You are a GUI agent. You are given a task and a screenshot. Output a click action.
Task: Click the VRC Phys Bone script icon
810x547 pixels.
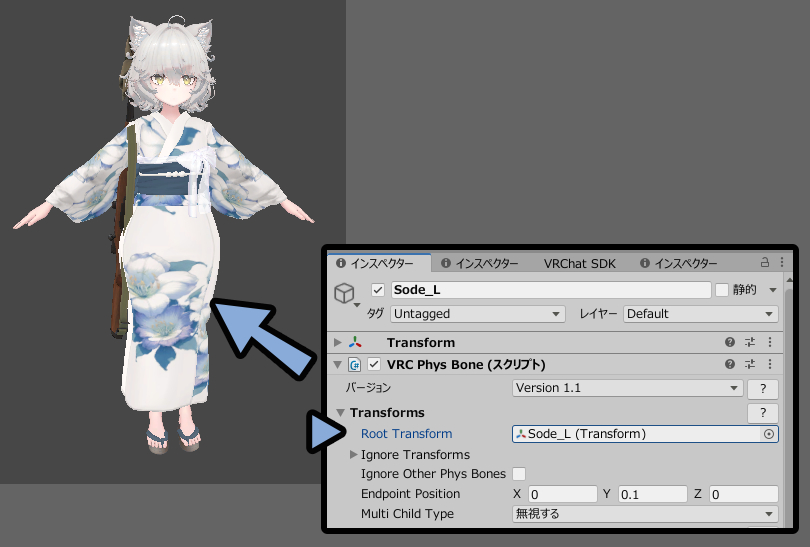pos(354,365)
